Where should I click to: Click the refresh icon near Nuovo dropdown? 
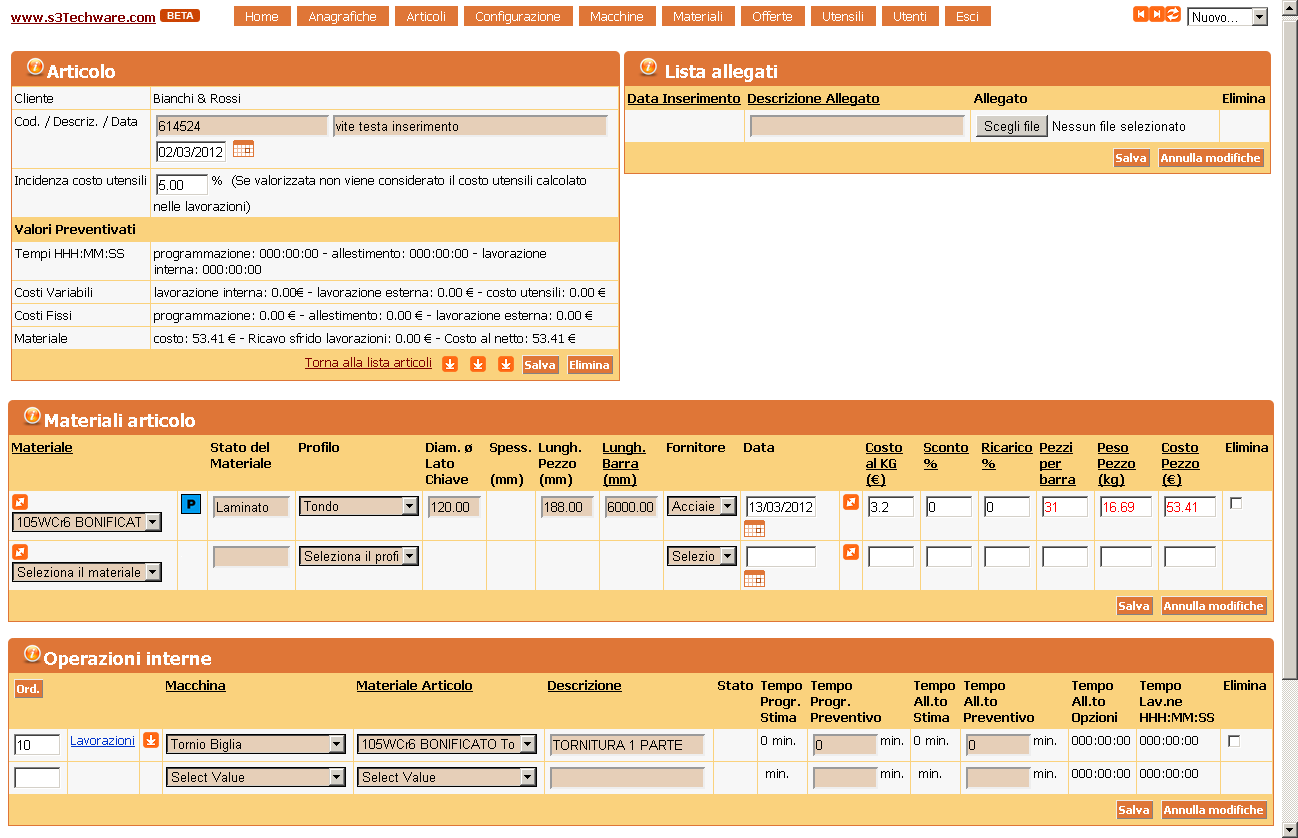tap(1173, 14)
